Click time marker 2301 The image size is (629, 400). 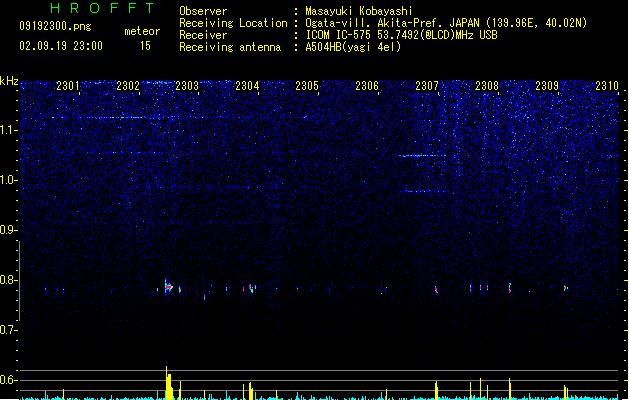[x=67, y=85]
